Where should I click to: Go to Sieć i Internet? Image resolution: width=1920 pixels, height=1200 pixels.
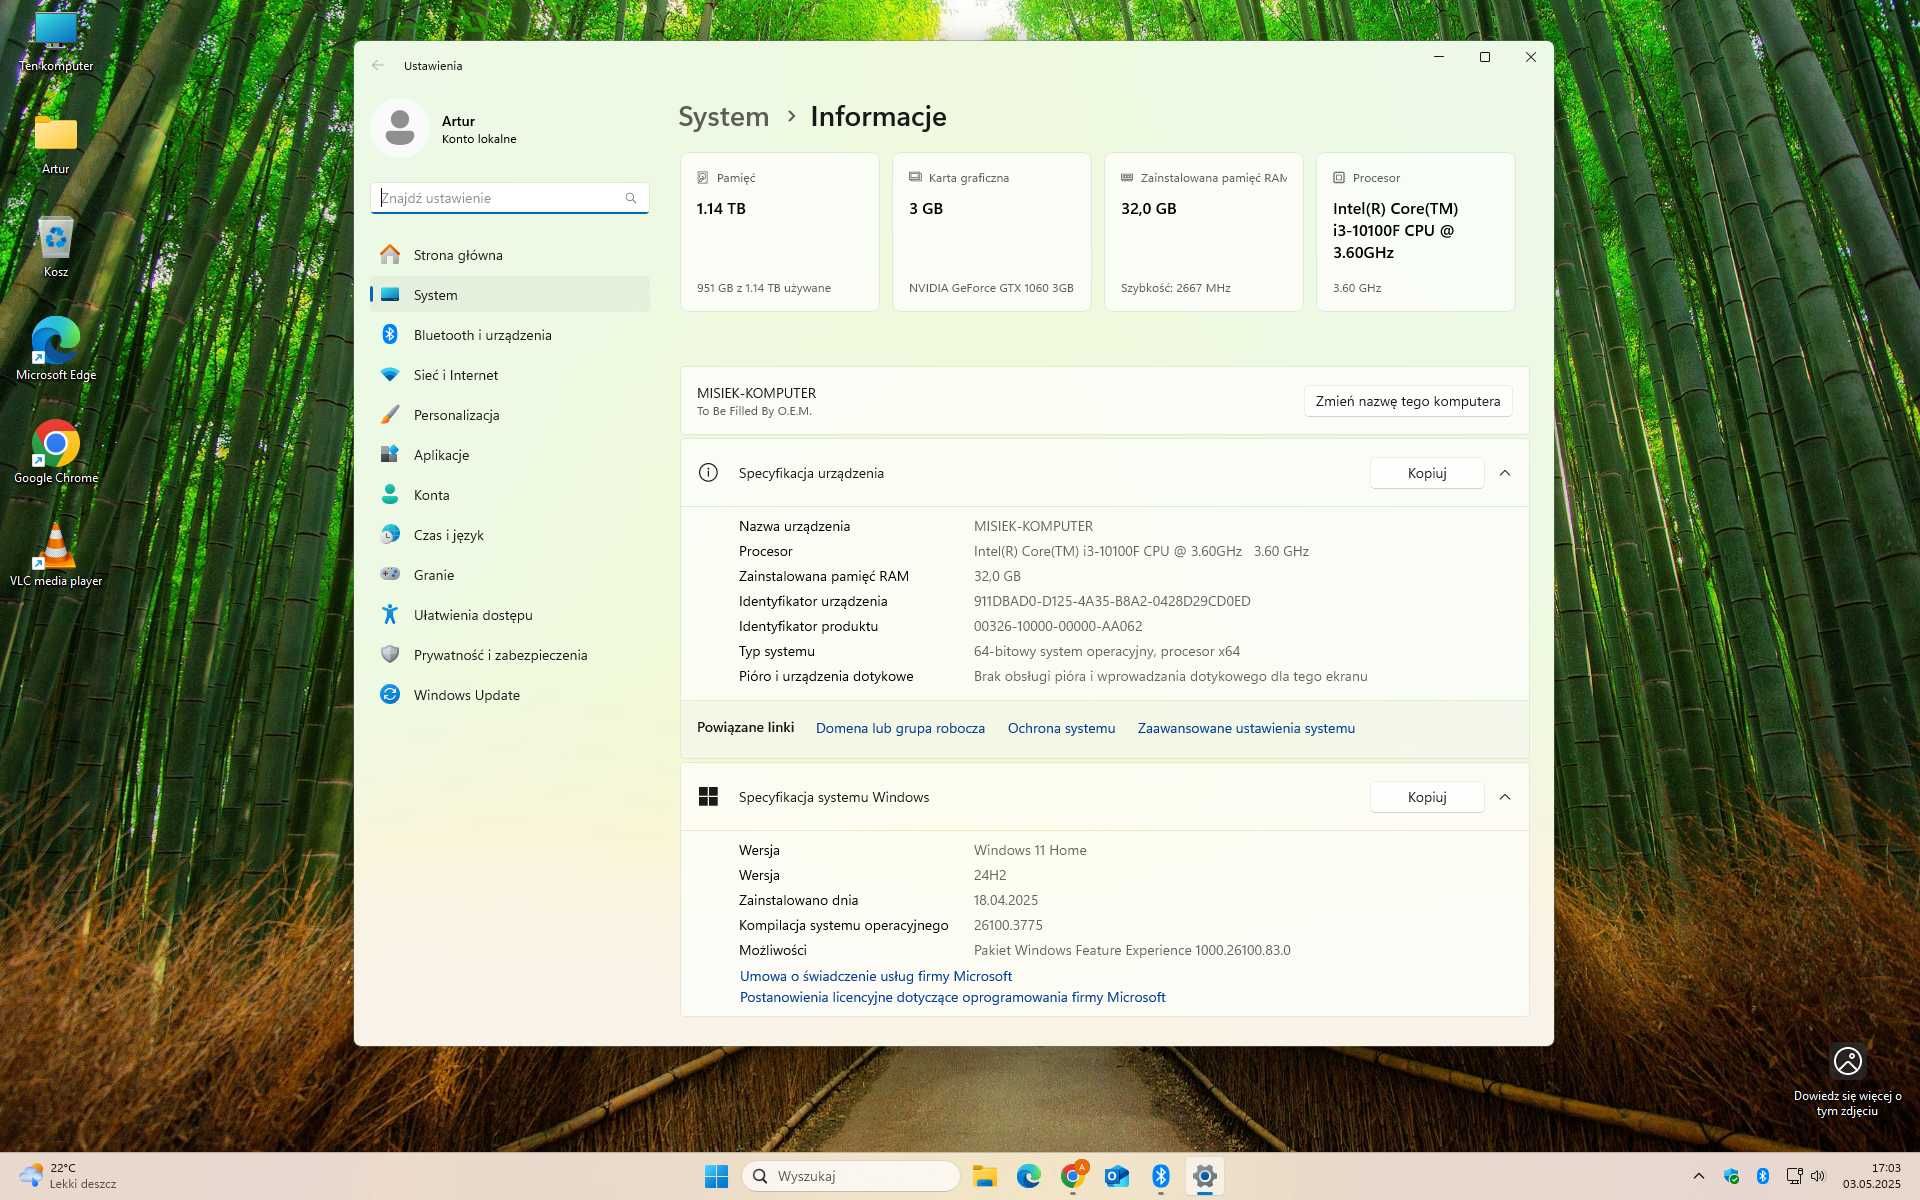509,375
